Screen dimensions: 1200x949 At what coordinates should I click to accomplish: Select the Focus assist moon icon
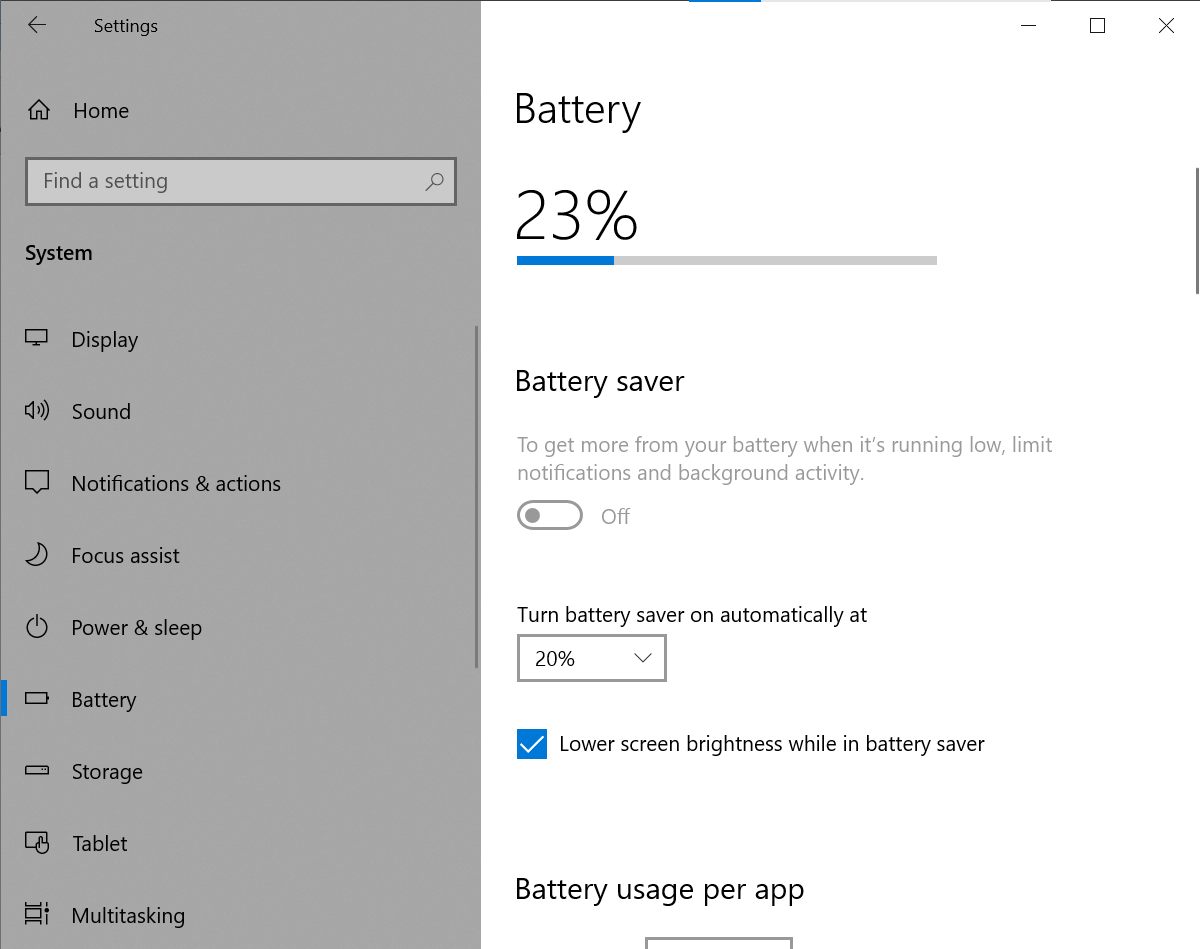[36, 555]
